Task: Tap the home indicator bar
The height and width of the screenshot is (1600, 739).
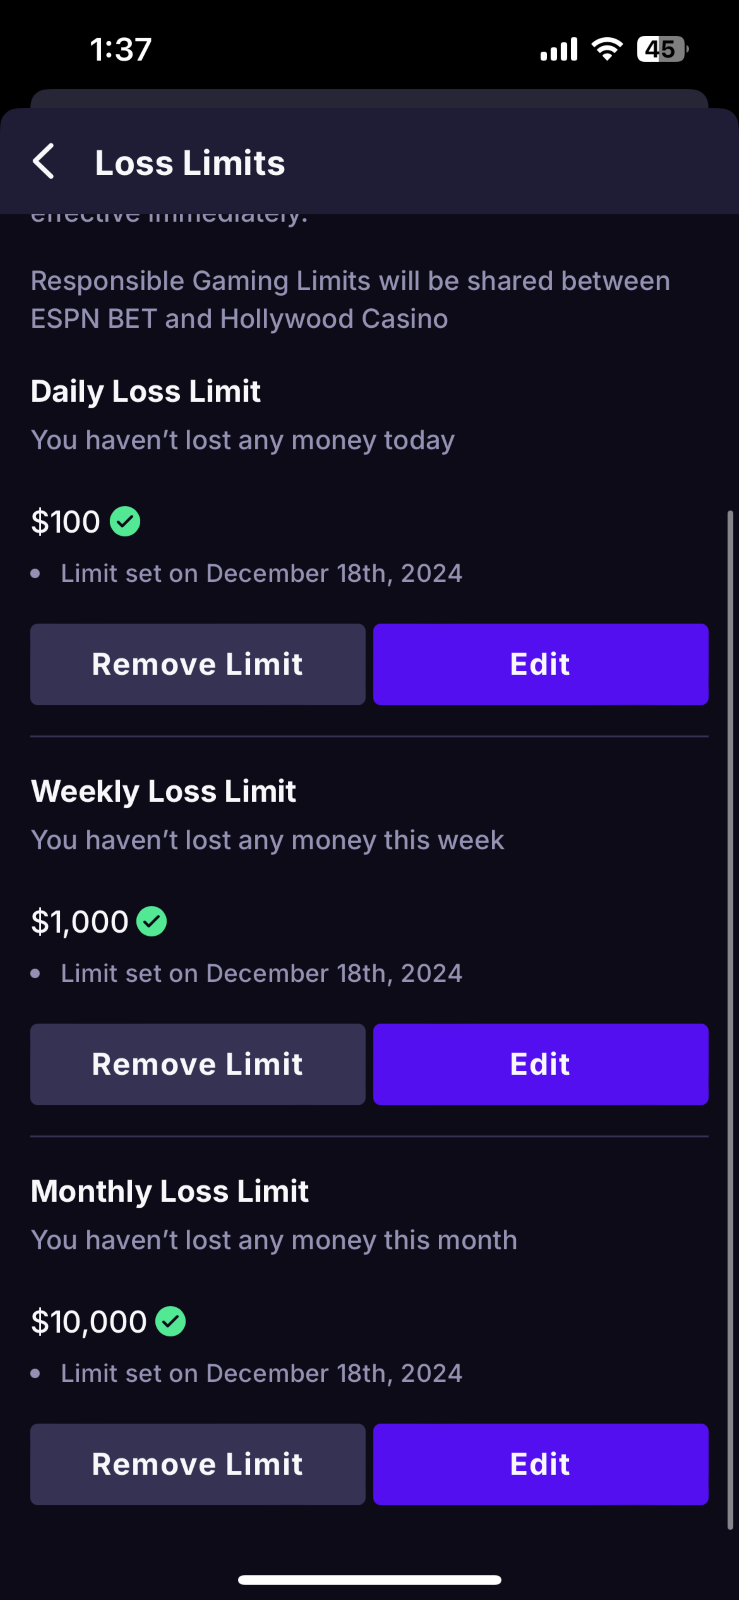Action: pyautogui.click(x=369, y=1580)
